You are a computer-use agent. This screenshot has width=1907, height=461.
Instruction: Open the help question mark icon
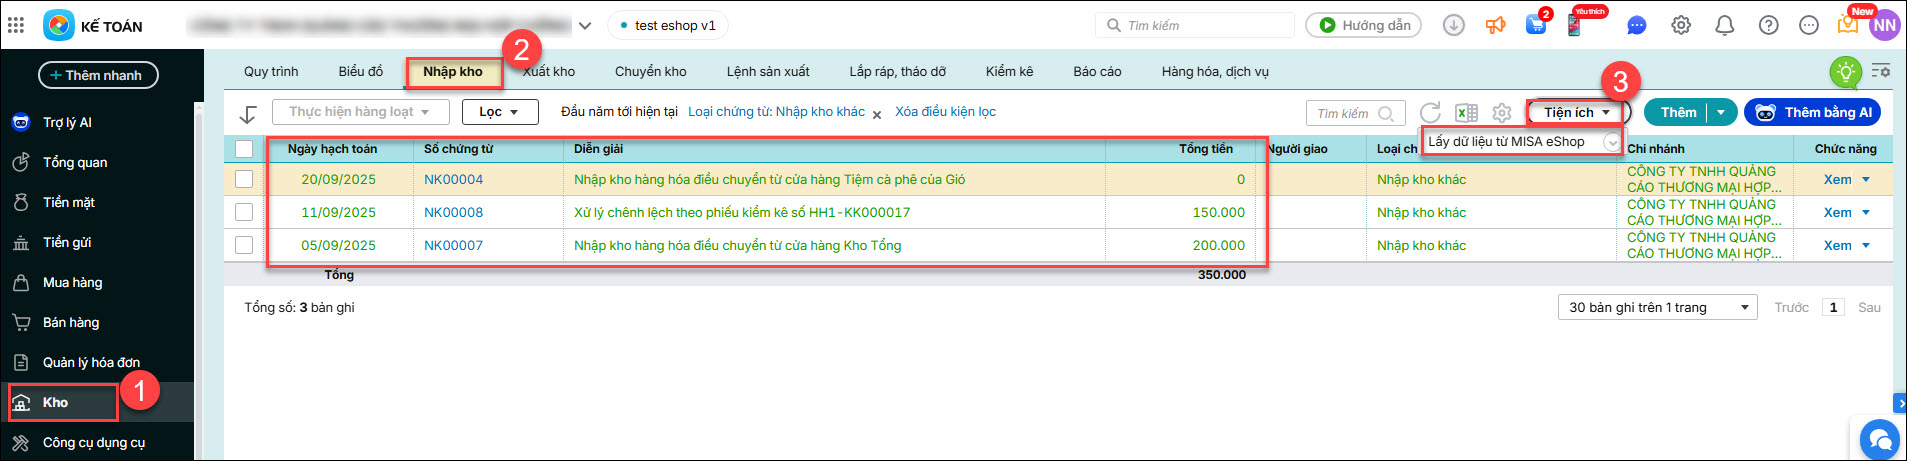[x=1768, y=26]
